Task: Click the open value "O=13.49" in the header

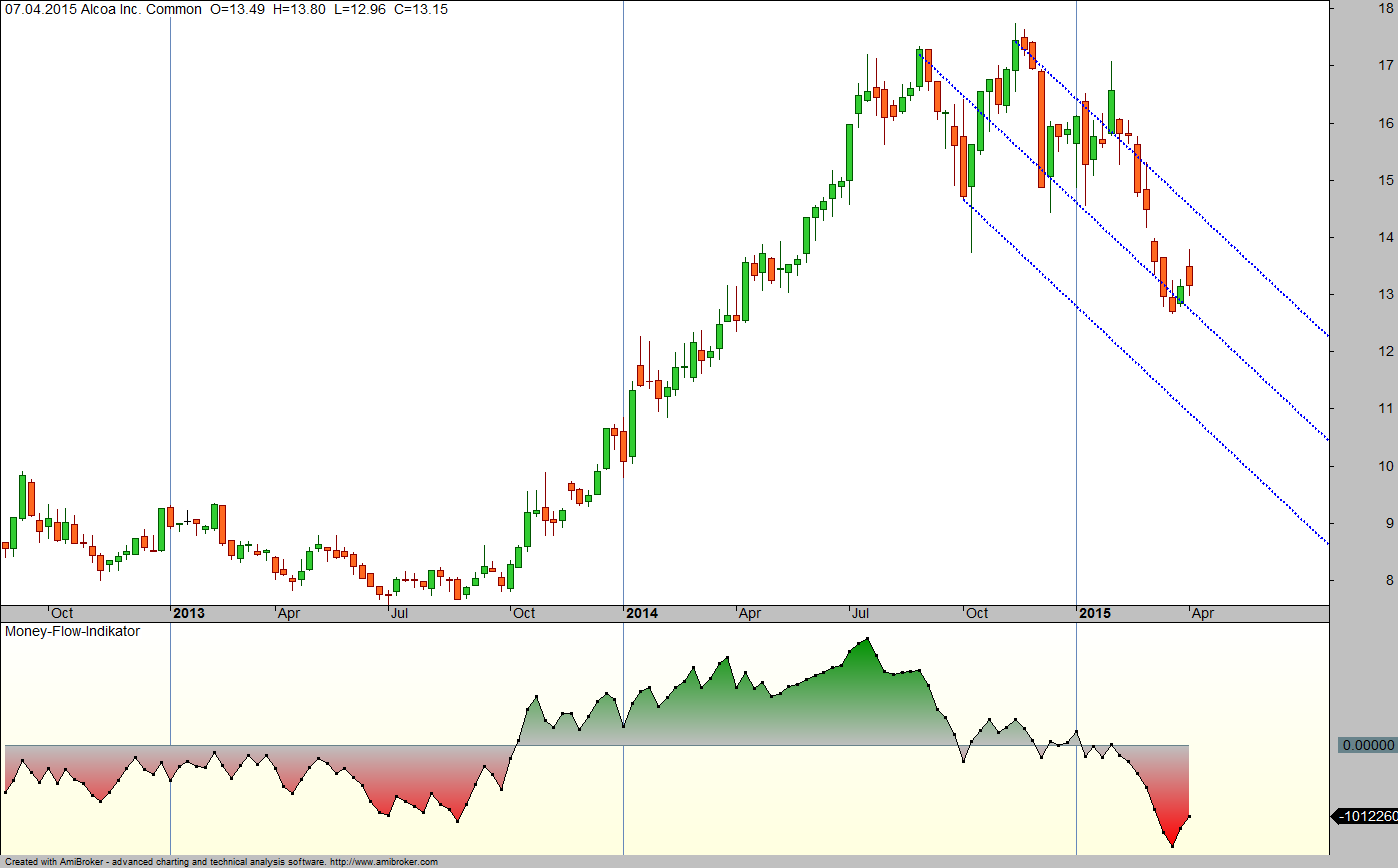Action: coord(238,10)
